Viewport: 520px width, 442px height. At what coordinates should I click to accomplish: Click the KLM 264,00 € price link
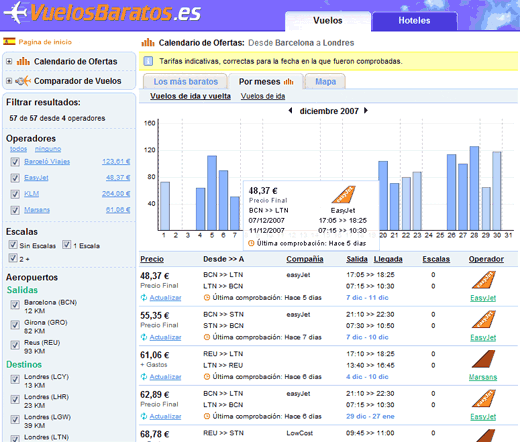coord(116,194)
